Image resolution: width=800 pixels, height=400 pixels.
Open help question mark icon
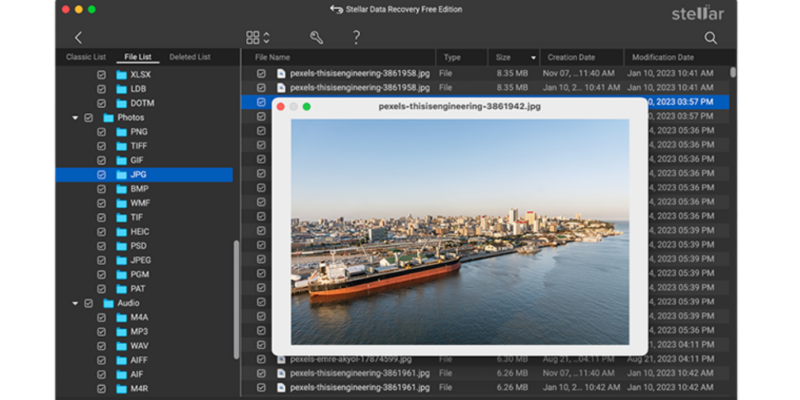pyautogui.click(x=356, y=37)
